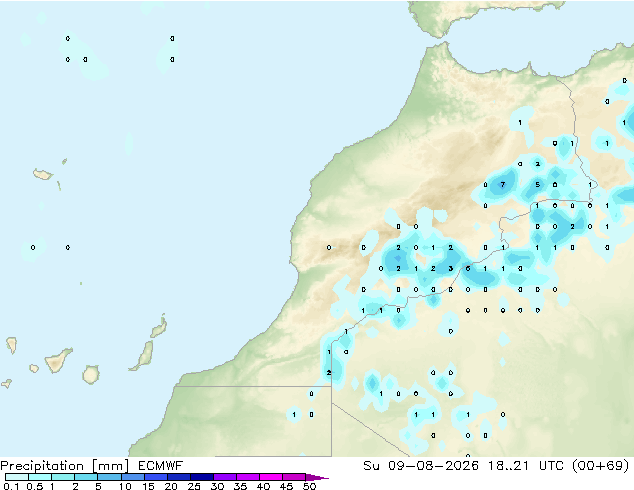Click the 45–50 mm legend swatch
This screenshot has height=490, width=634.
[294, 477]
